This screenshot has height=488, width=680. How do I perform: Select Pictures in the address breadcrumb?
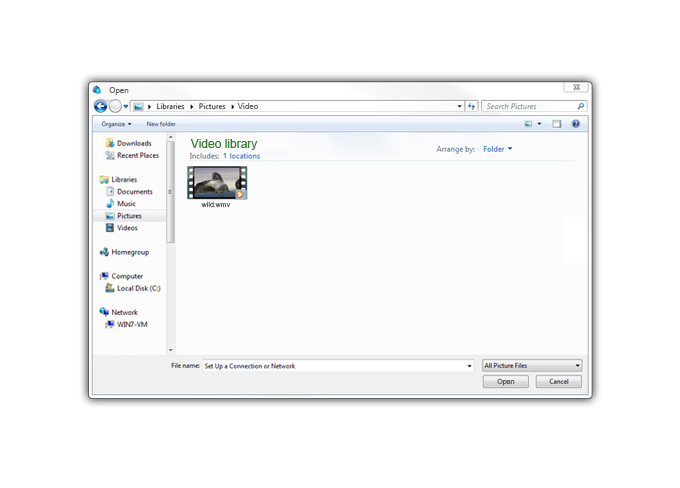pyautogui.click(x=212, y=106)
